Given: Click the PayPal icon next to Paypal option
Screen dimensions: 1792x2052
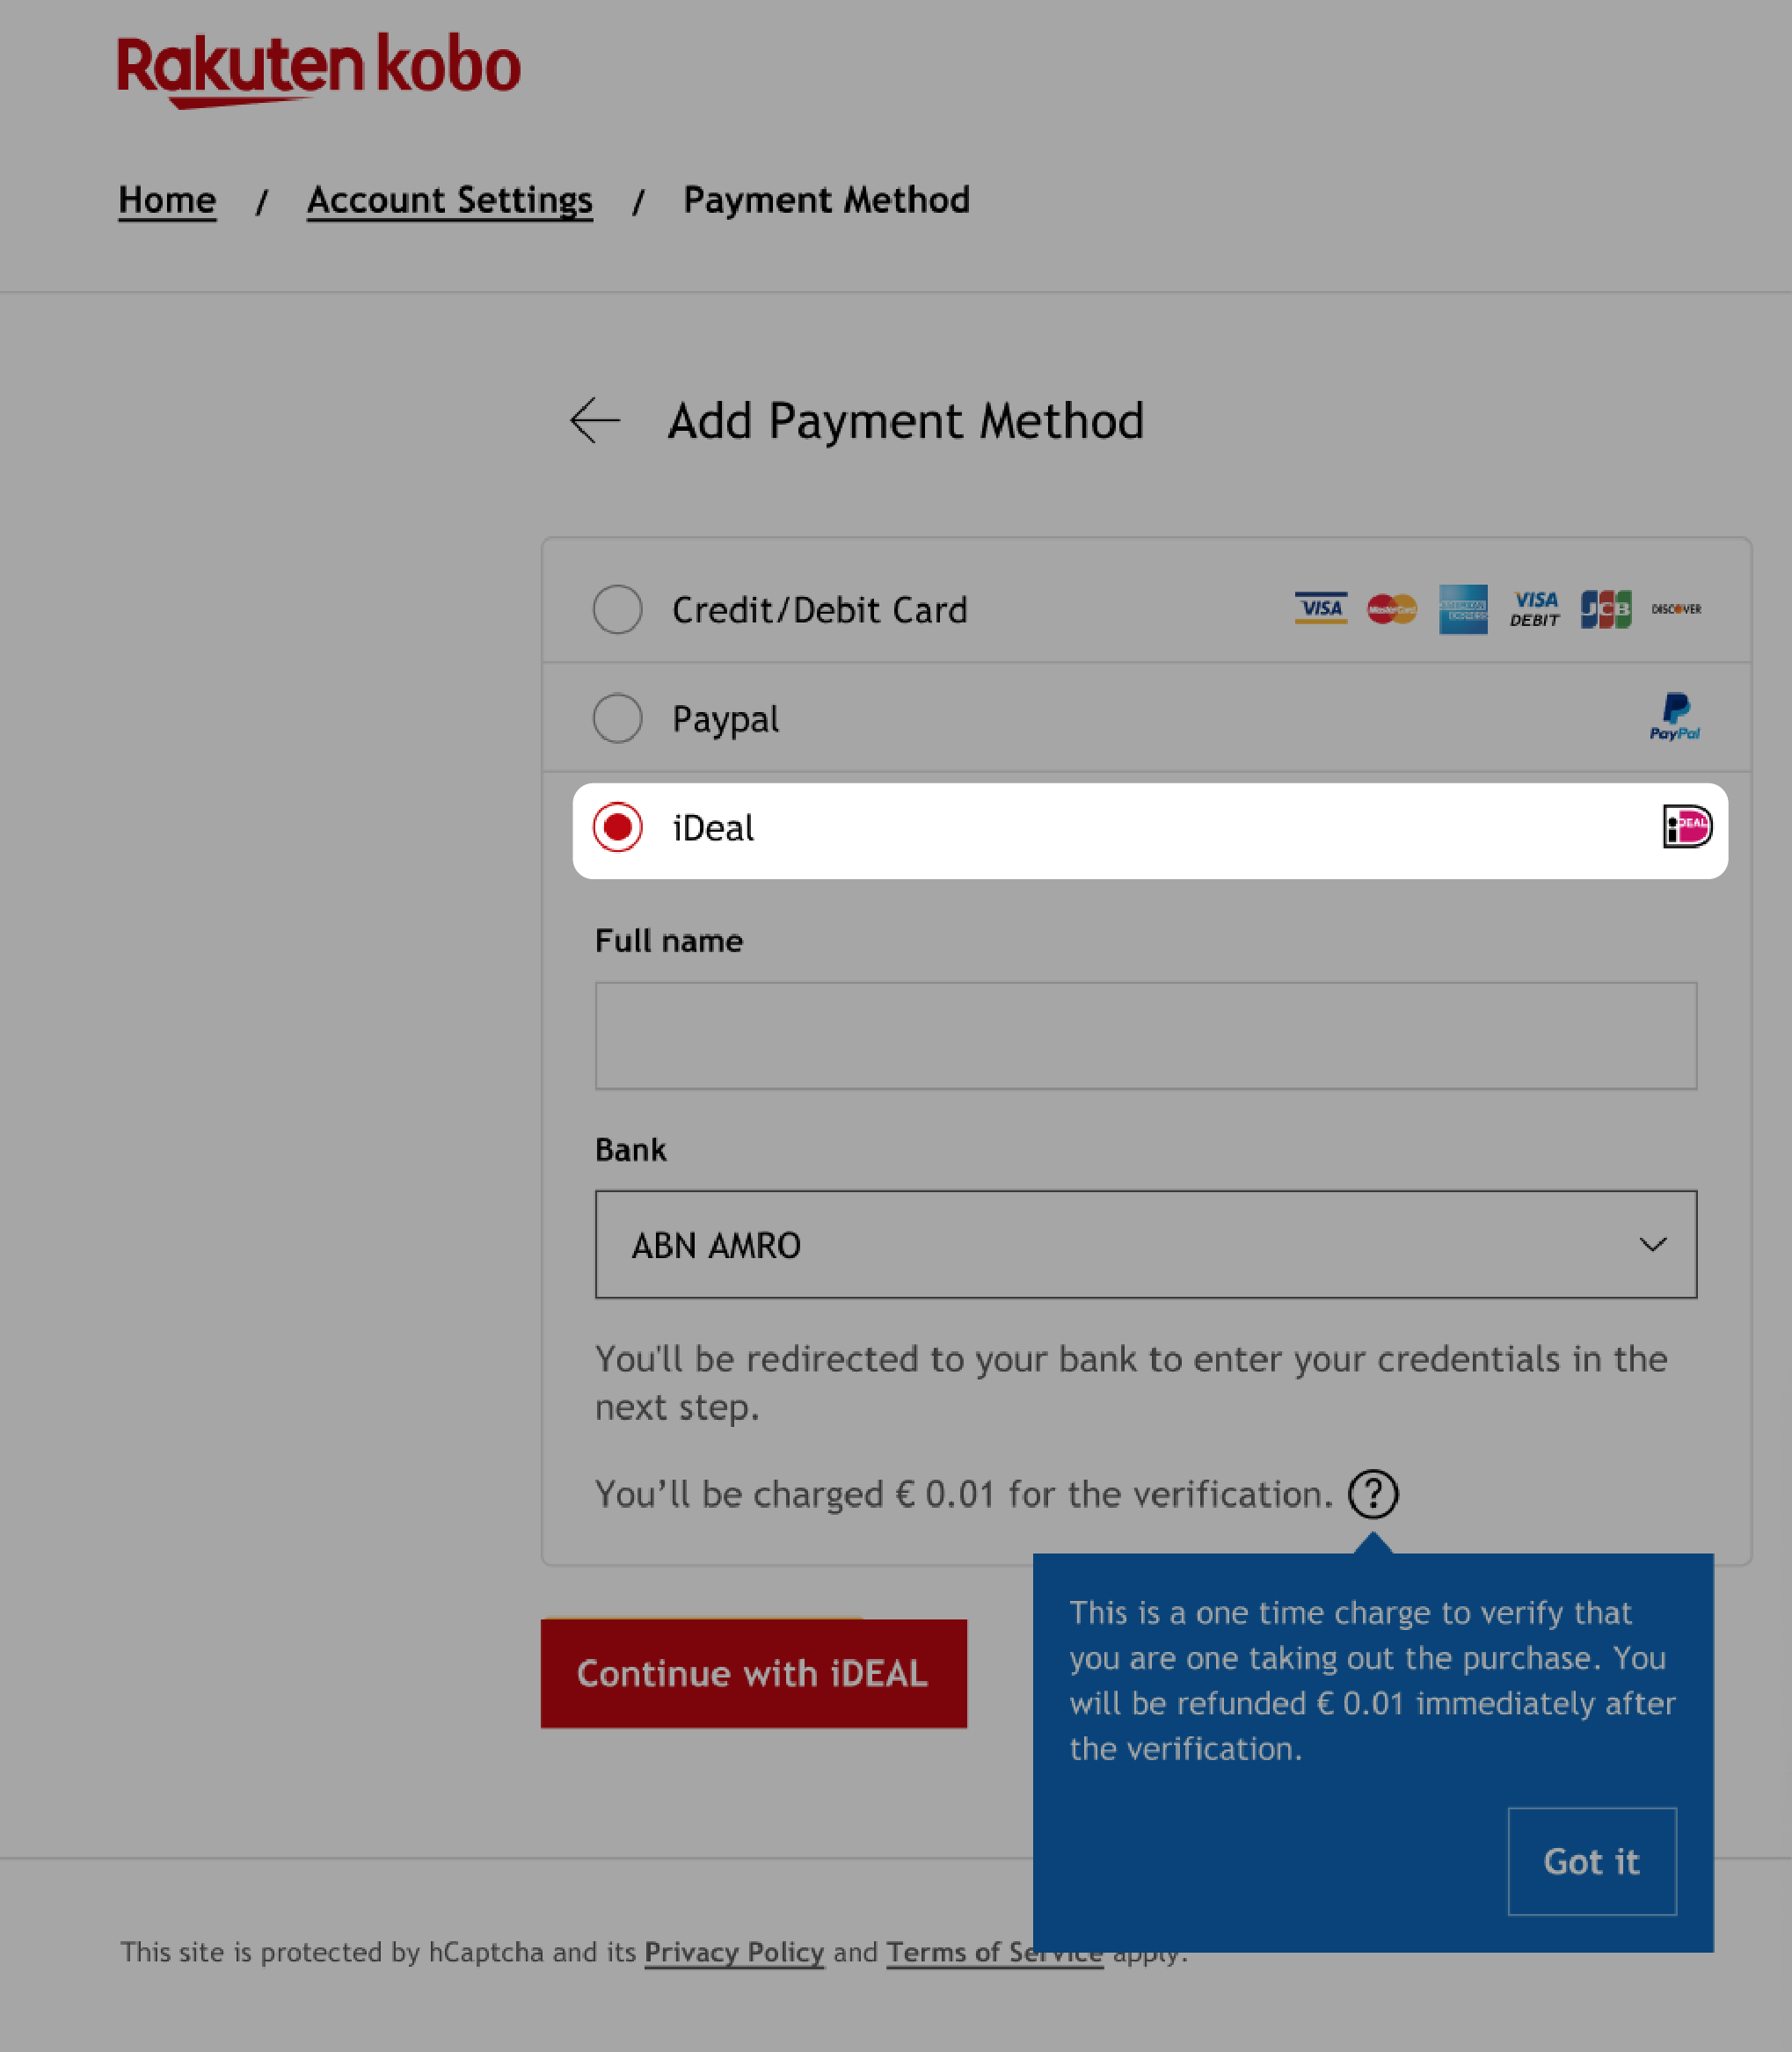Looking at the screenshot, I should (1675, 717).
